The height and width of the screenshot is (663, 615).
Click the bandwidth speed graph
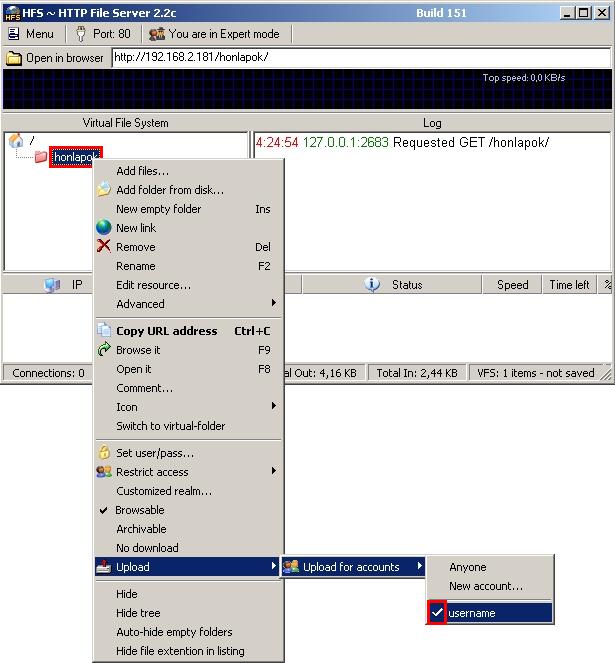tap(308, 89)
